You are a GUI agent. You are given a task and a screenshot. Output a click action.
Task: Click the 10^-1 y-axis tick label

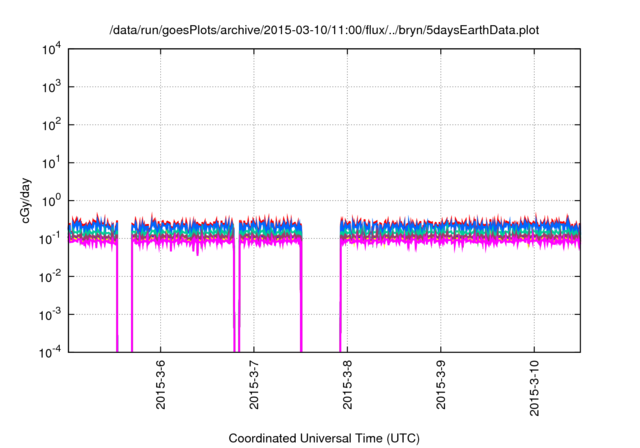[50, 239]
